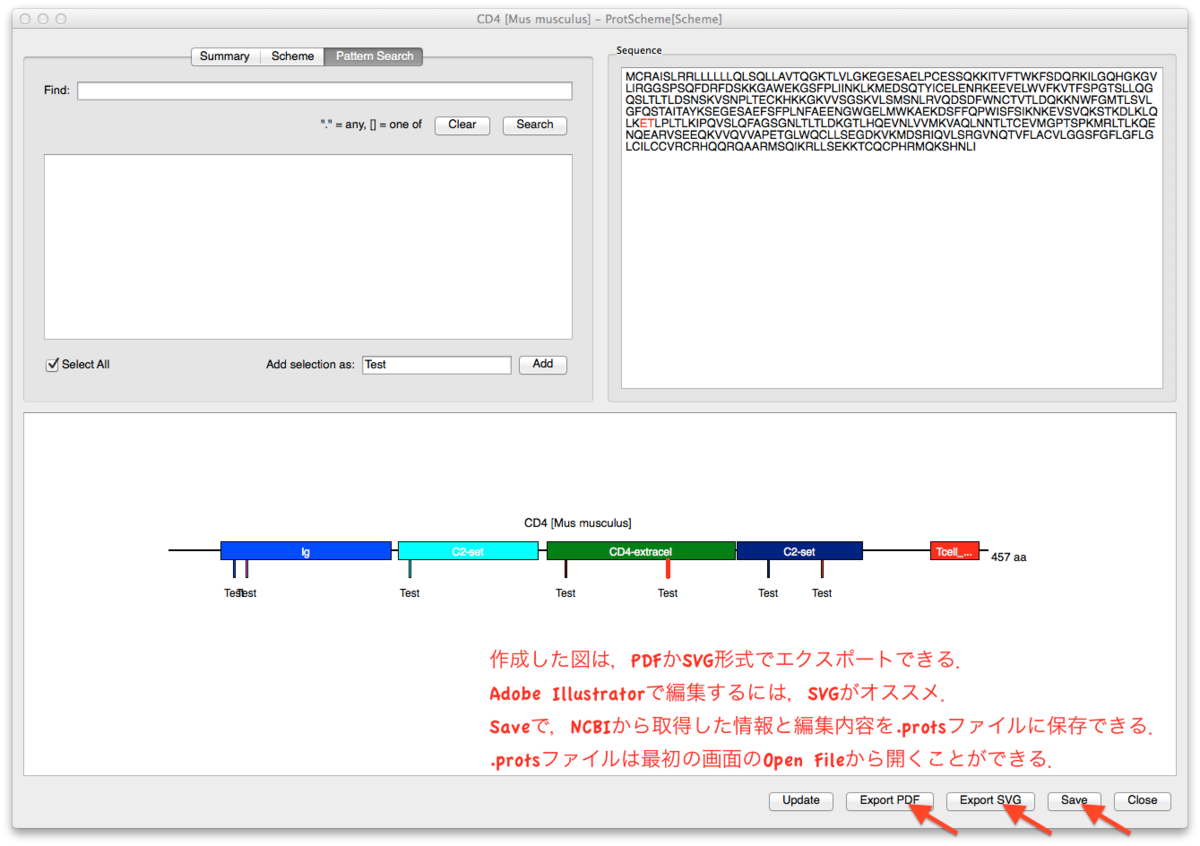Select the blue Ig domain block
The image size is (1200, 846).
306,551
